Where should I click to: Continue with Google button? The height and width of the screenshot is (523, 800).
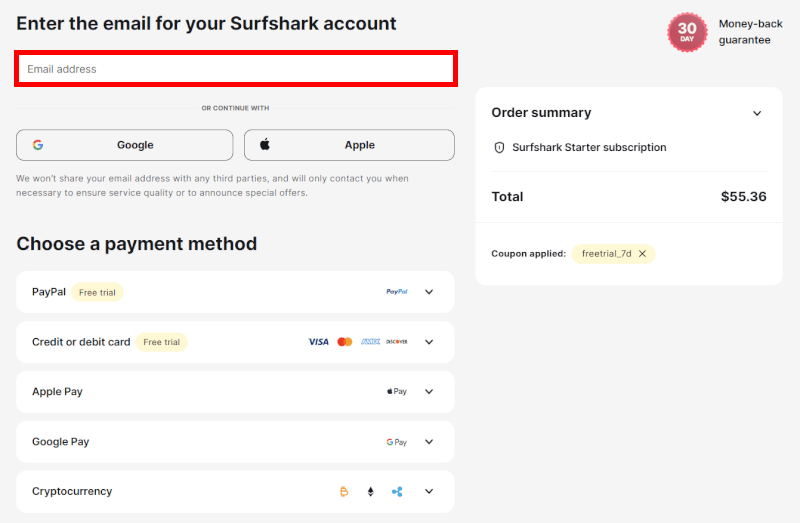tap(124, 145)
